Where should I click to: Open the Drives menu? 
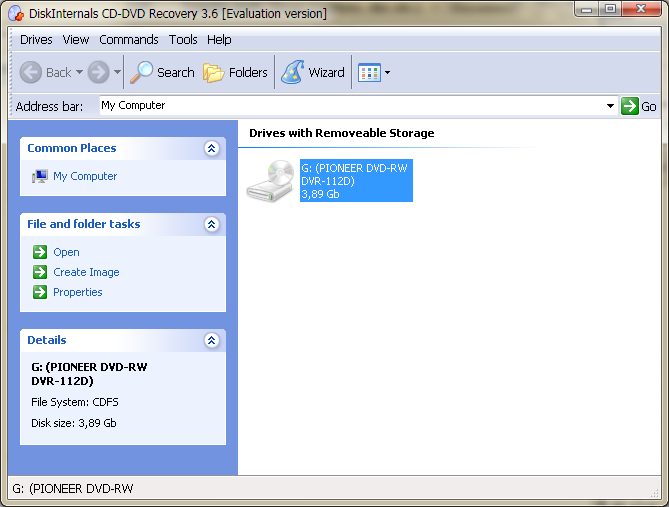pos(36,40)
